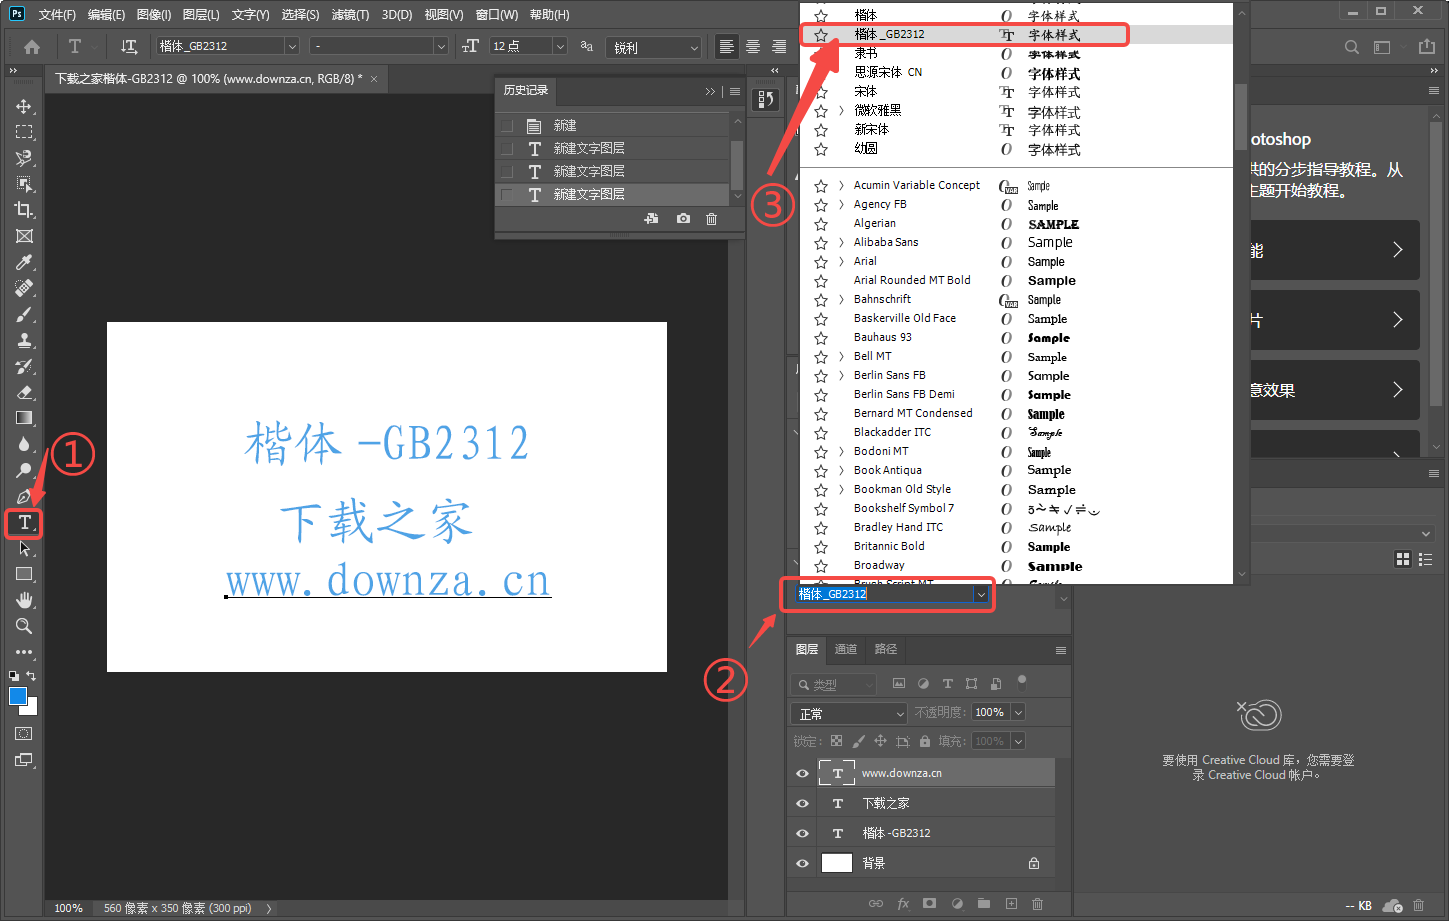Open the 滤镜(T) menu

click(350, 15)
